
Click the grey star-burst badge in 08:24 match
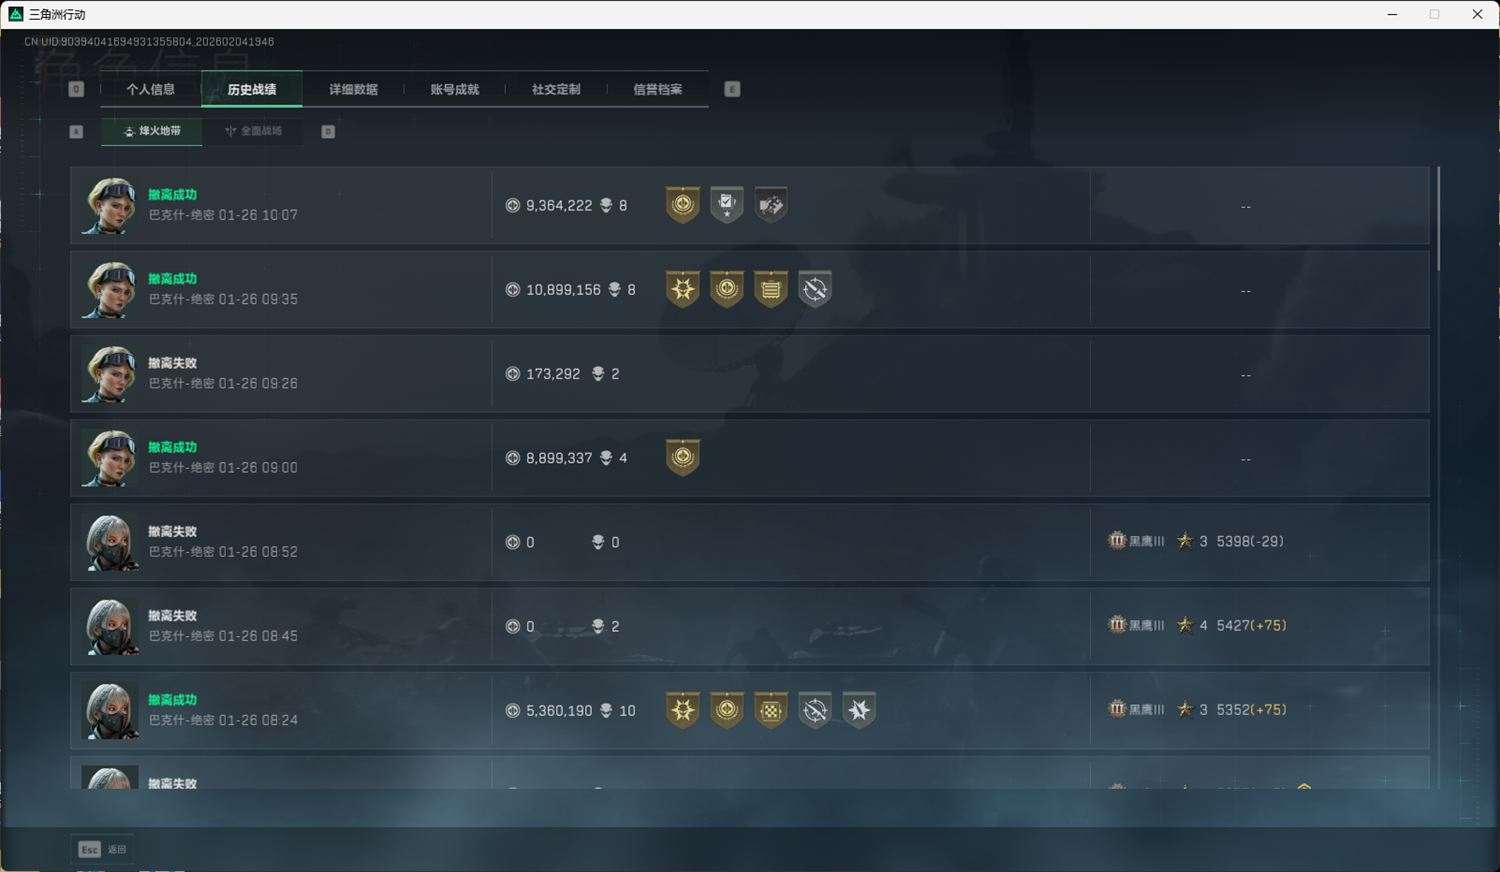click(x=859, y=710)
